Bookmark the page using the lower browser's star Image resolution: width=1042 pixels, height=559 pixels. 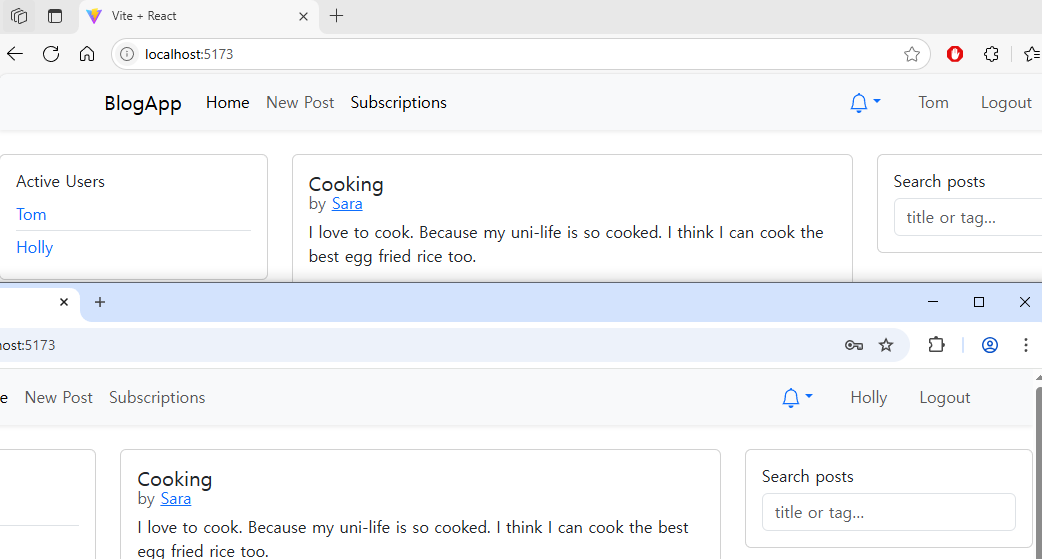[x=886, y=345]
